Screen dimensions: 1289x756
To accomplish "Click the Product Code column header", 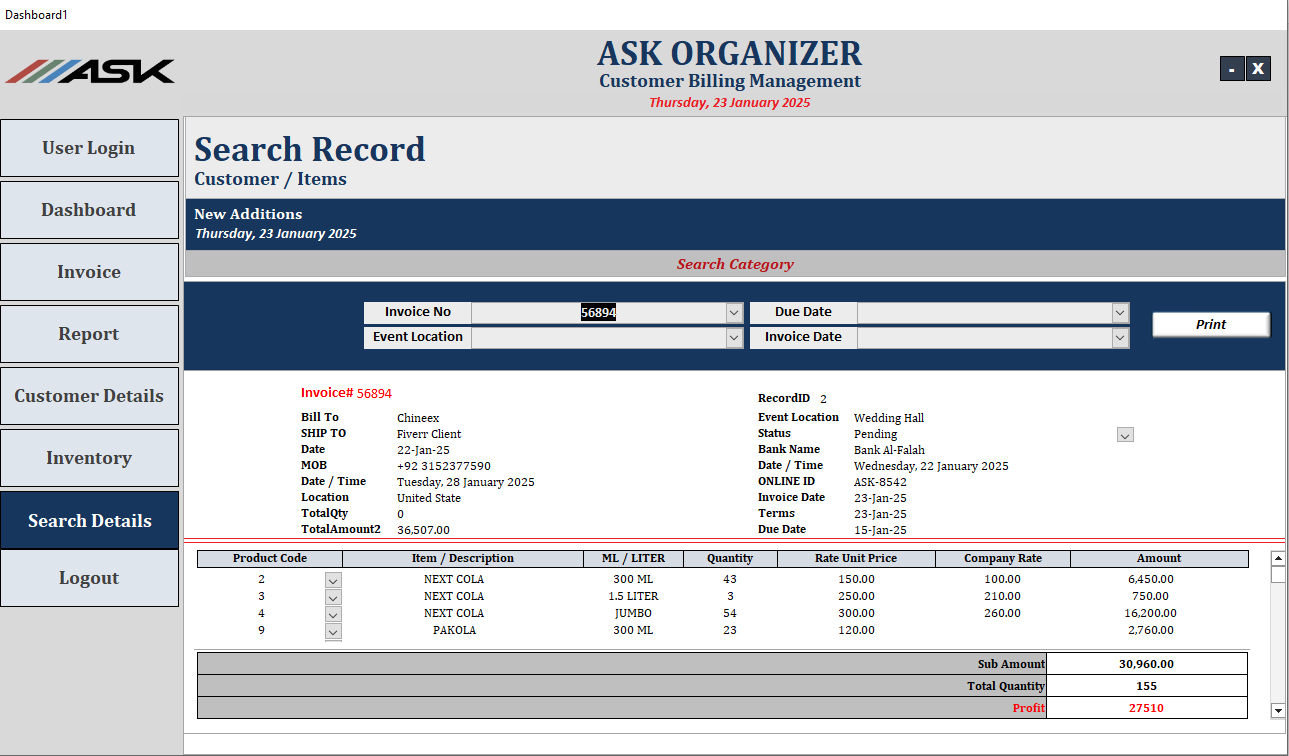I will [270, 559].
